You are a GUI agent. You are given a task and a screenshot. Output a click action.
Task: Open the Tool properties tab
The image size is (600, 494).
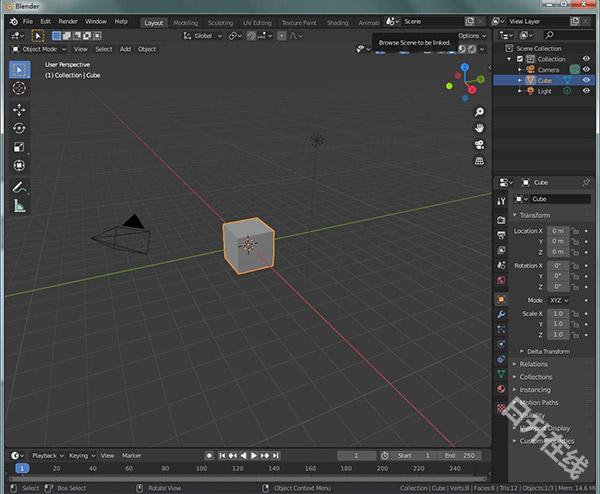[501, 201]
